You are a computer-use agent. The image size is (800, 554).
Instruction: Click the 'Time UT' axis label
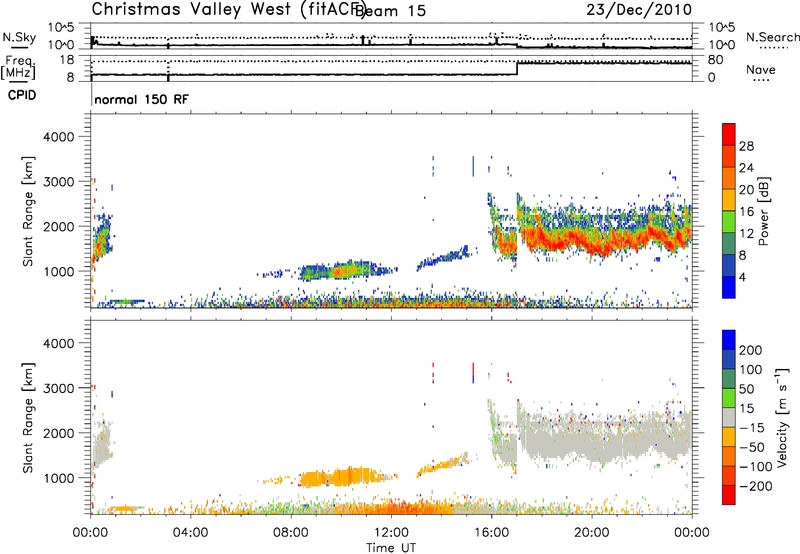point(391,548)
